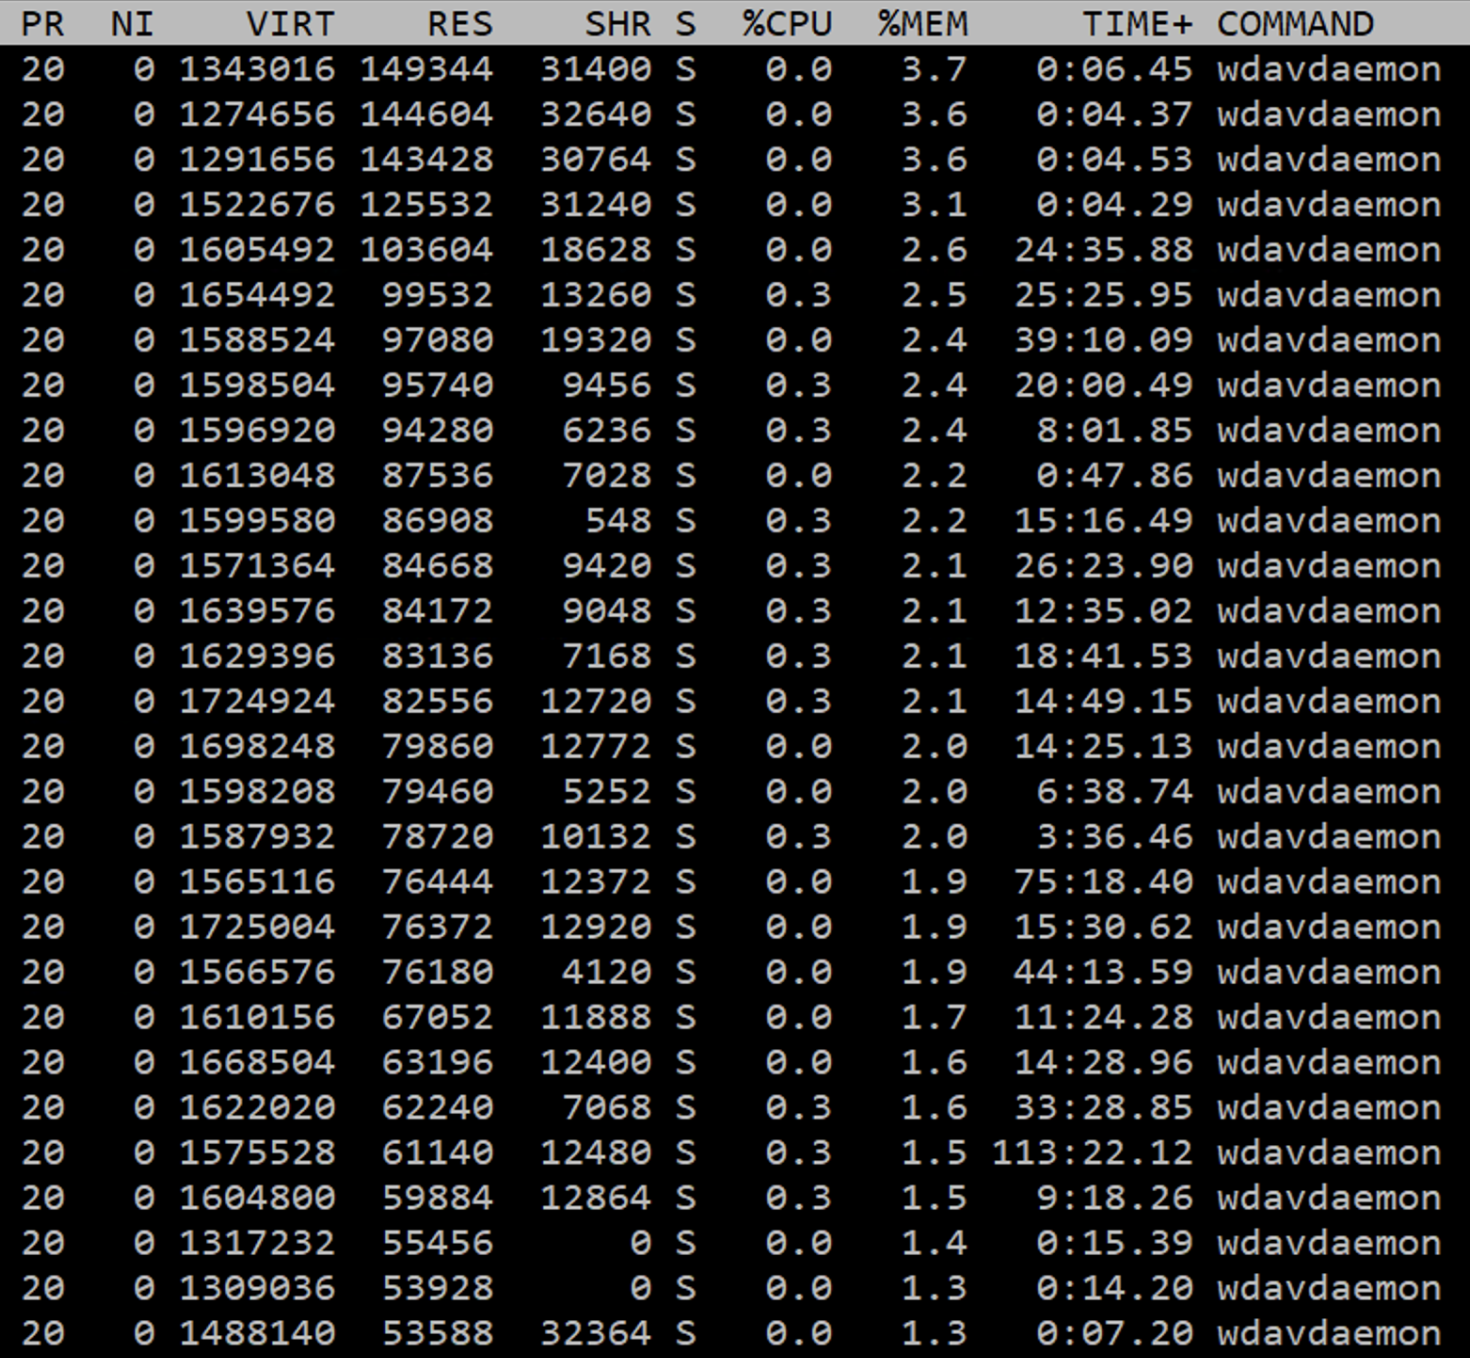Click the %MEM column header

click(x=923, y=23)
